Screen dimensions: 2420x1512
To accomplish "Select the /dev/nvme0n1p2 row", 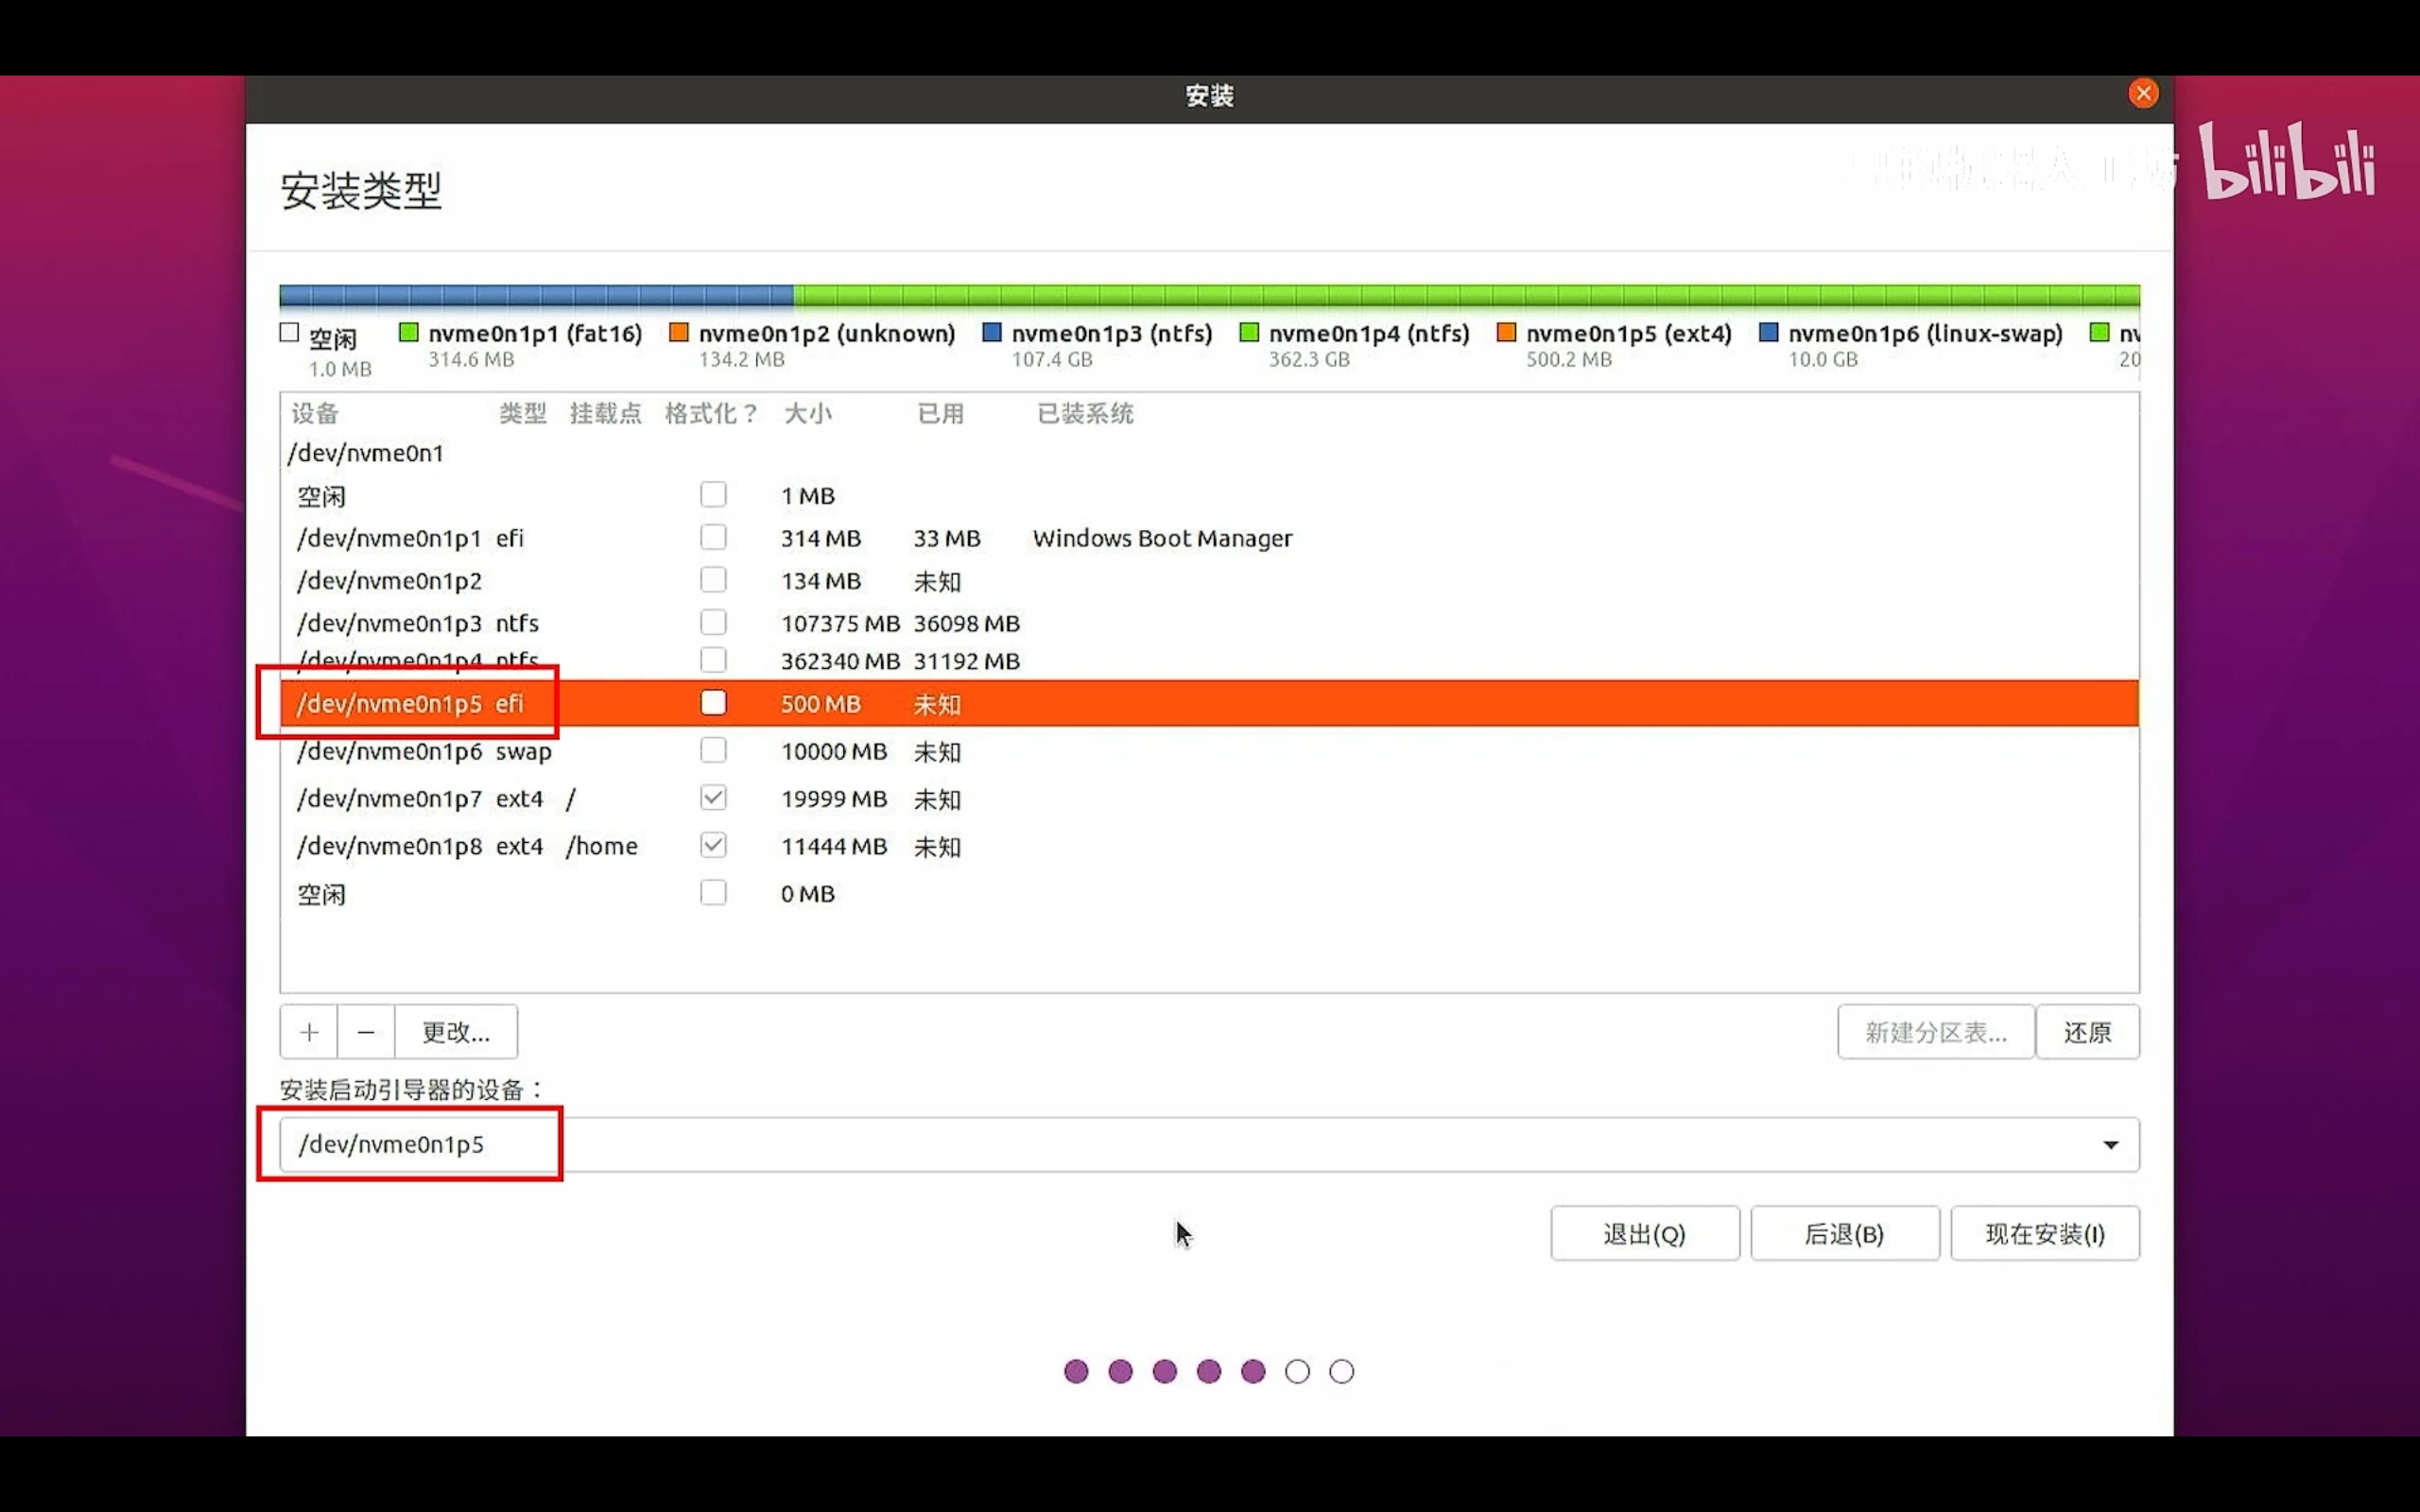I will [x=1209, y=581].
